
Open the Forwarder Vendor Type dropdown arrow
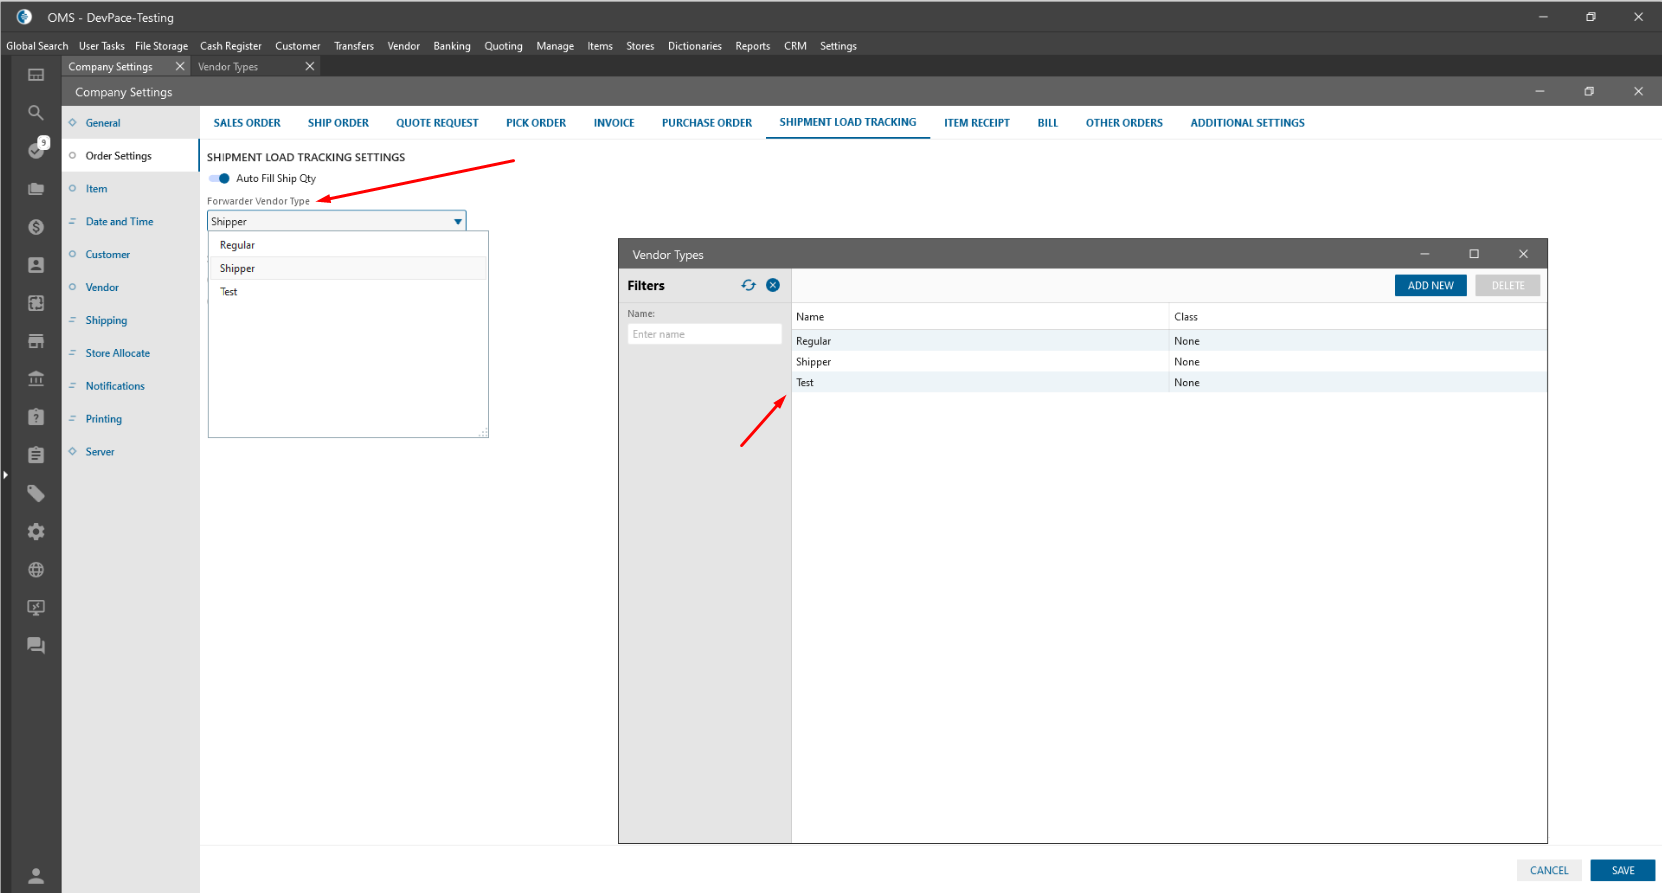(458, 221)
